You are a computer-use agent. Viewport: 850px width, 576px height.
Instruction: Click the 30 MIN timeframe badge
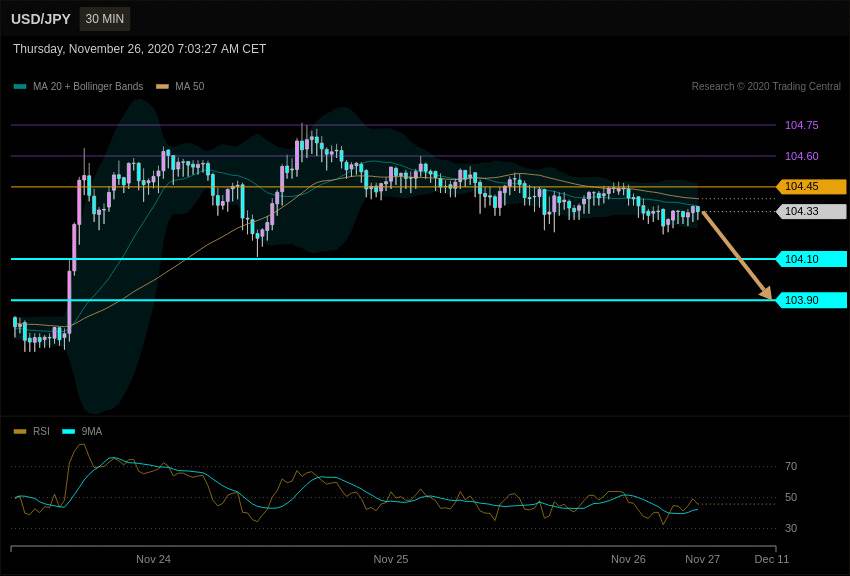click(x=105, y=19)
